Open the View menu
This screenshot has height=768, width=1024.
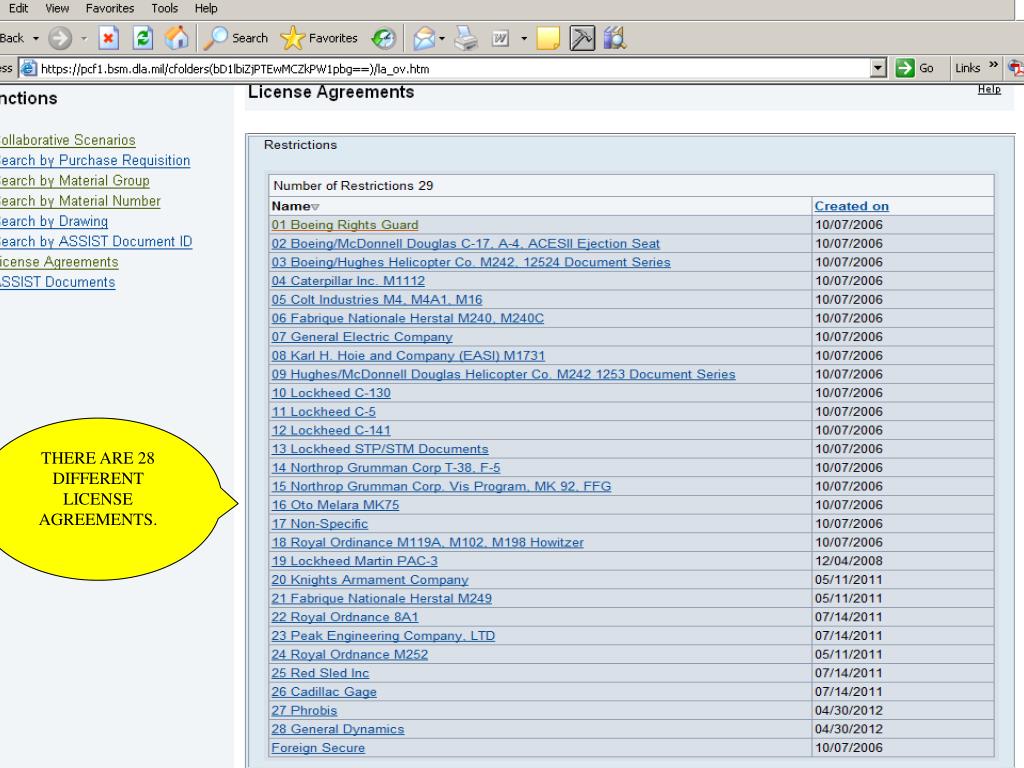tap(57, 8)
